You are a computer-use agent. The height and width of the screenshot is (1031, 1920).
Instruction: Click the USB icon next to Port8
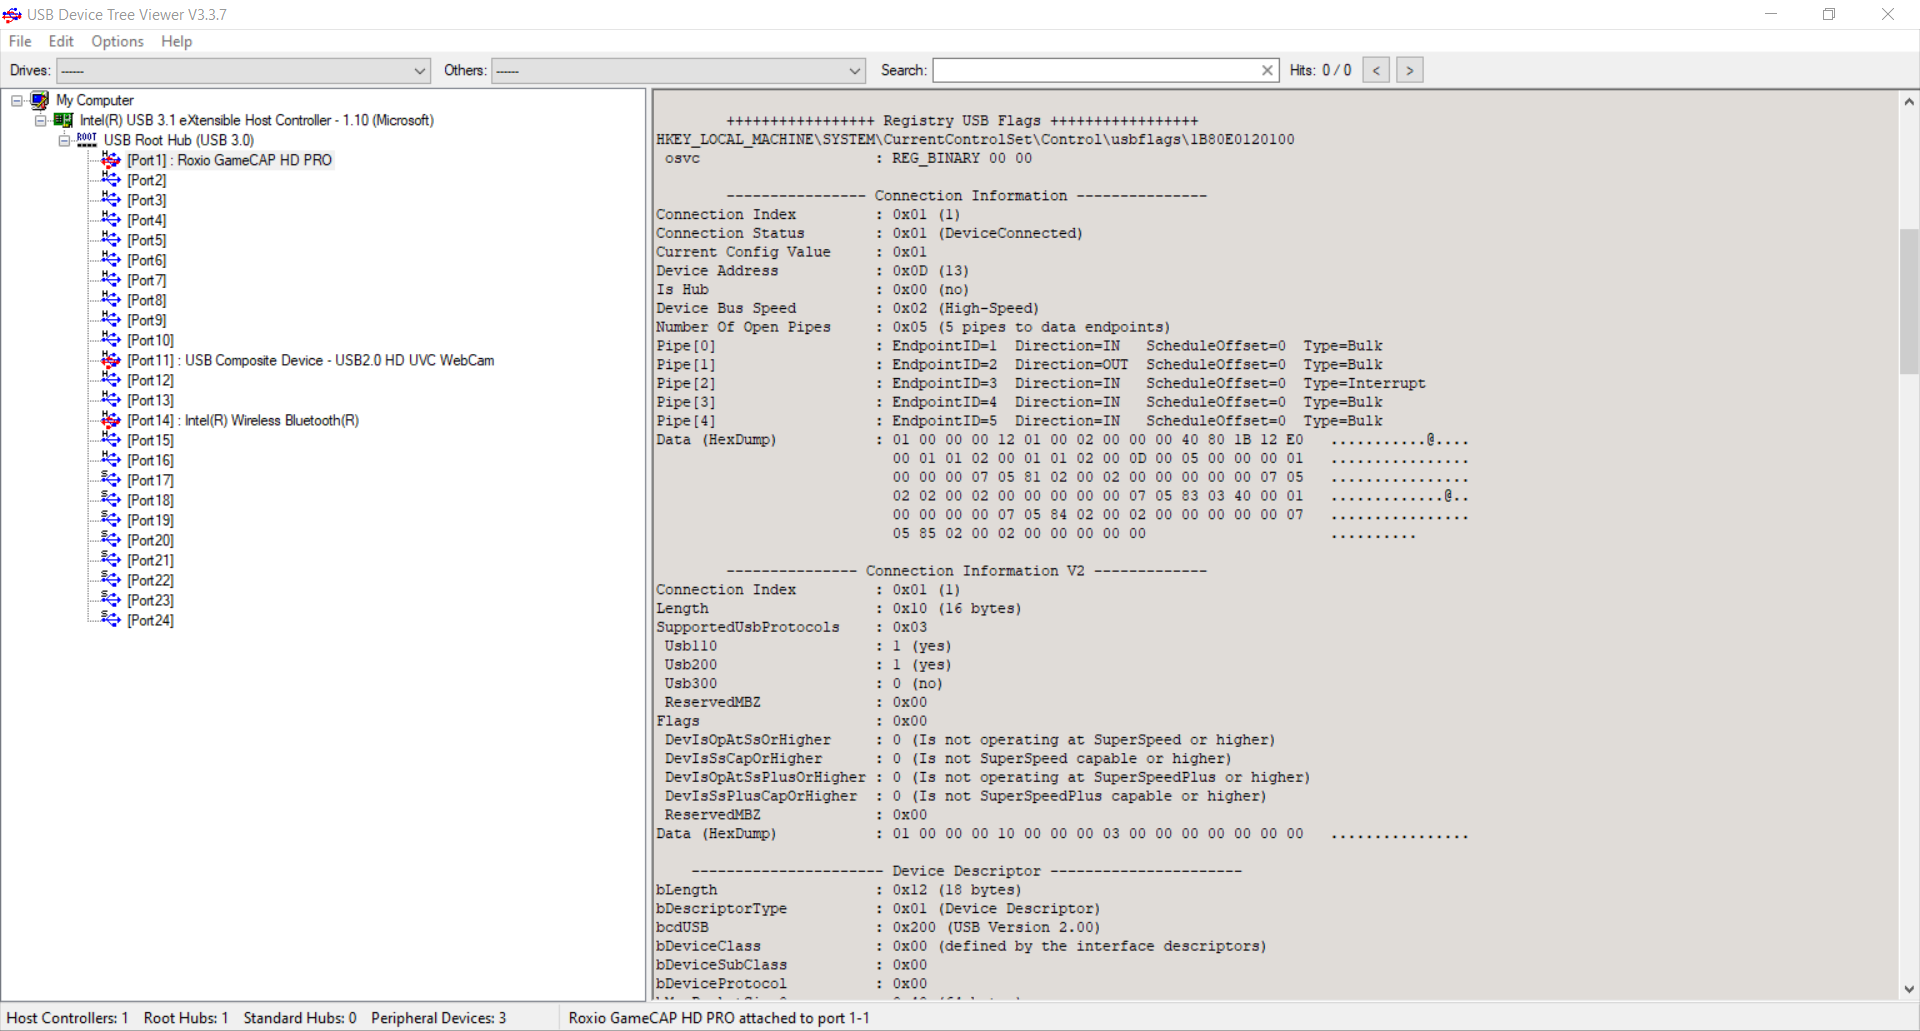tap(110, 300)
